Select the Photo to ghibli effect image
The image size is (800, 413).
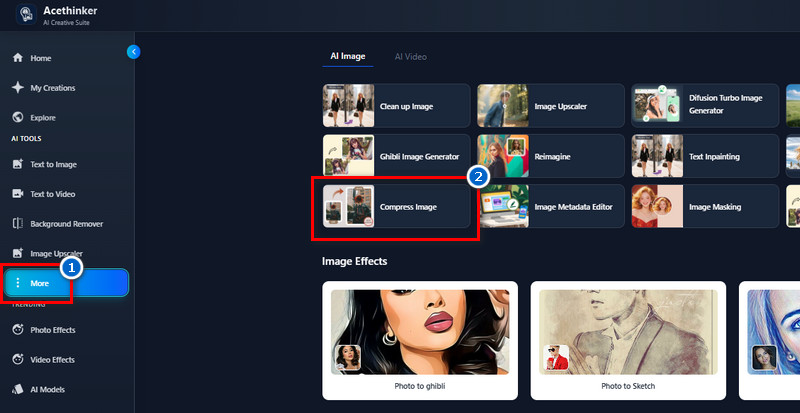pyautogui.click(x=420, y=332)
